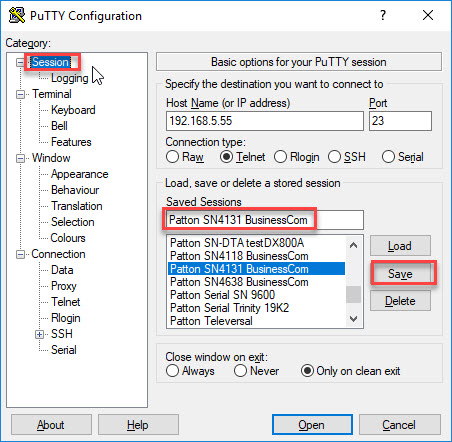
Task: Collapse the Session tree node
Action: coord(20,62)
